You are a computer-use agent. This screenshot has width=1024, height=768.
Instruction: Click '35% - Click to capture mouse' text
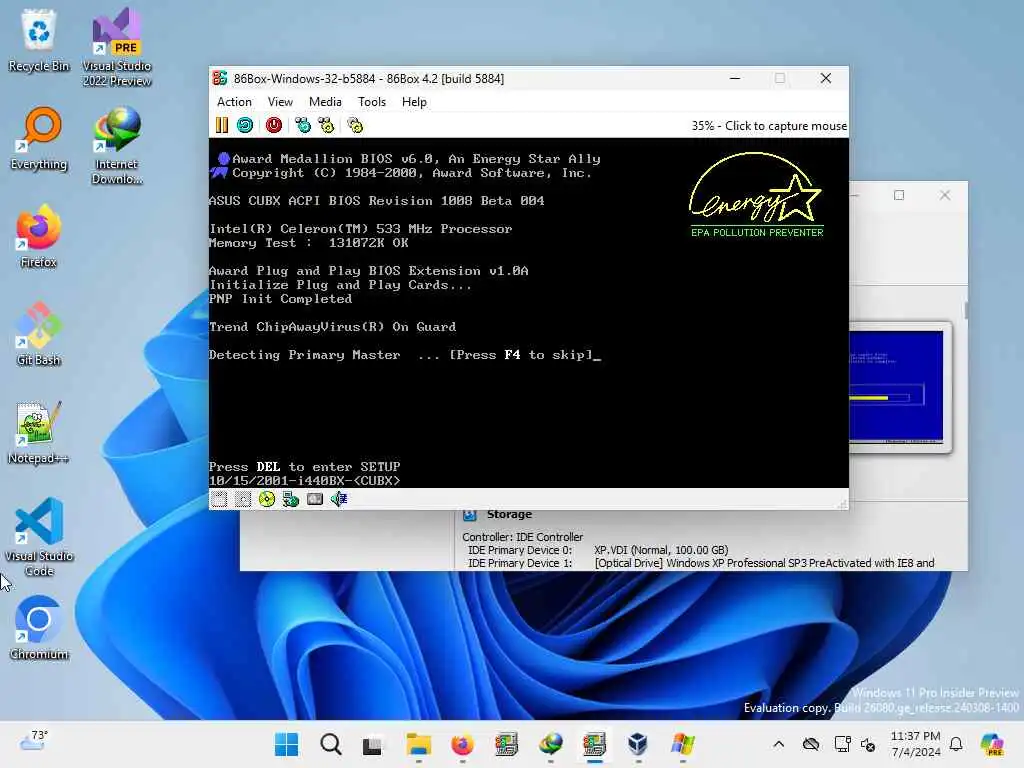[769, 125]
